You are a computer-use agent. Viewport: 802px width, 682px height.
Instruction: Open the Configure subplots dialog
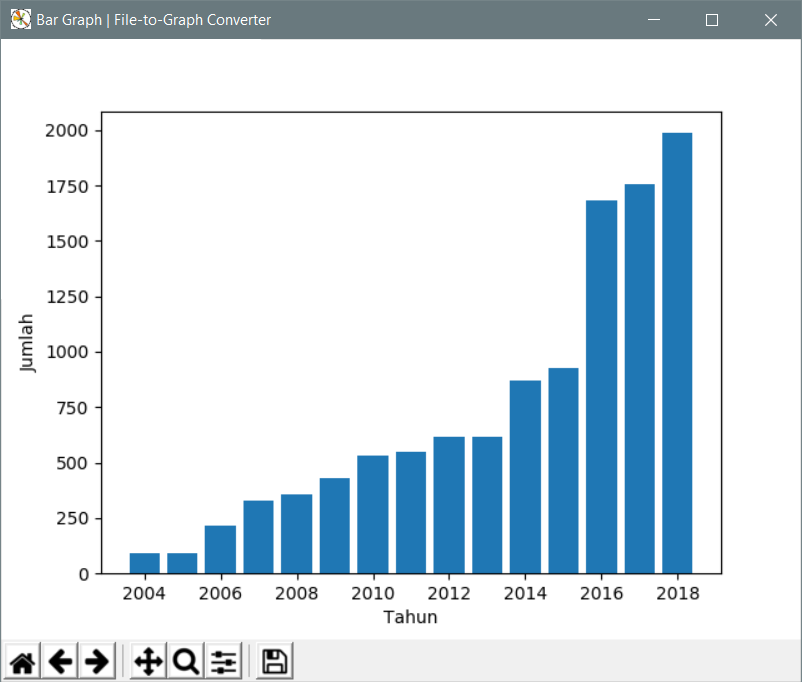pyautogui.click(x=223, y=662)
